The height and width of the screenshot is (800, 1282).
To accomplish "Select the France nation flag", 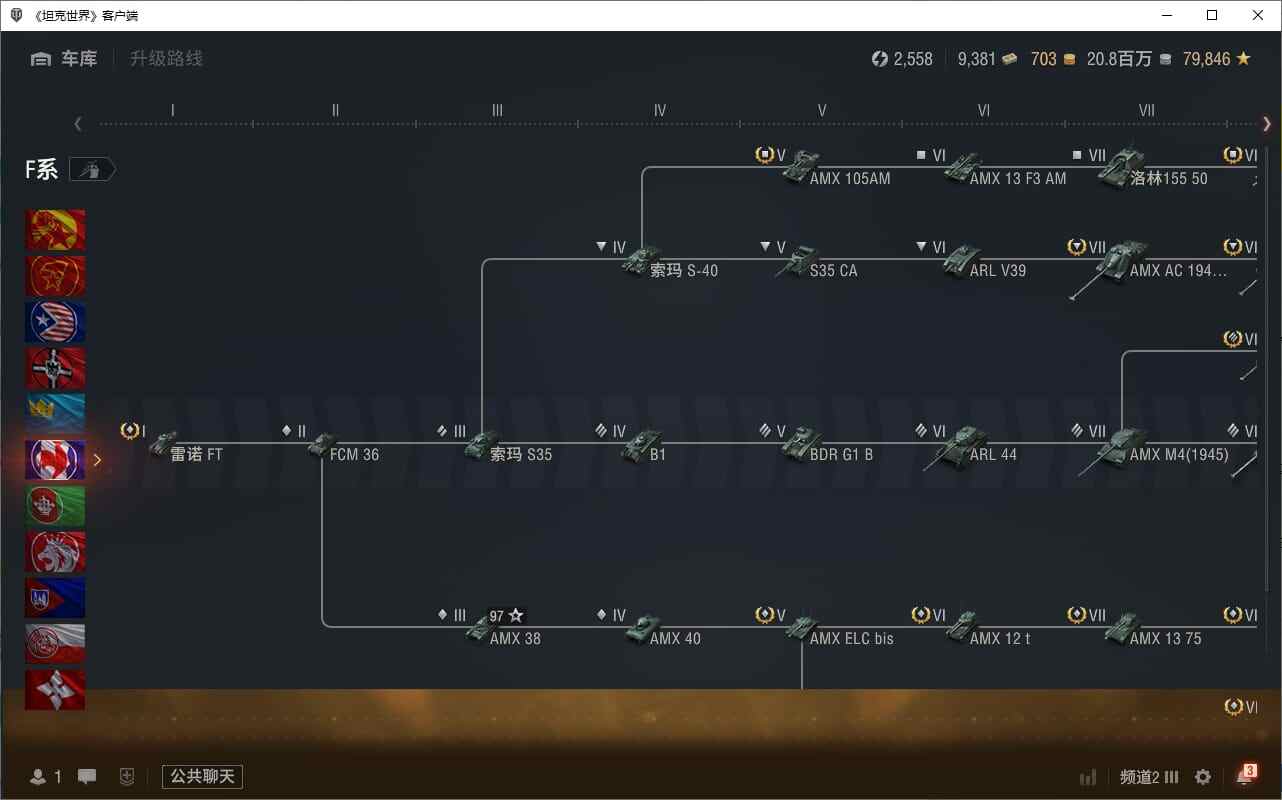I will pos(55,460).
